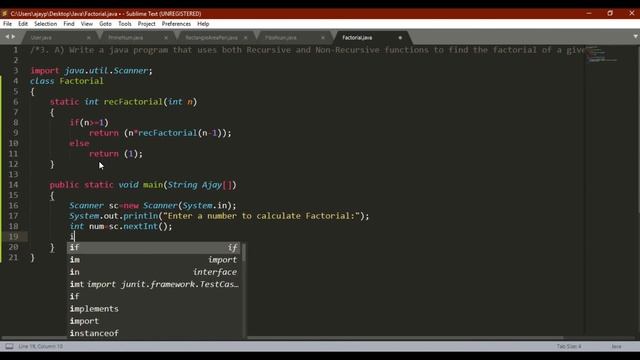Click Line 19, Column status text
This screenshot has width=640, height=360.
tap(40, 347)
